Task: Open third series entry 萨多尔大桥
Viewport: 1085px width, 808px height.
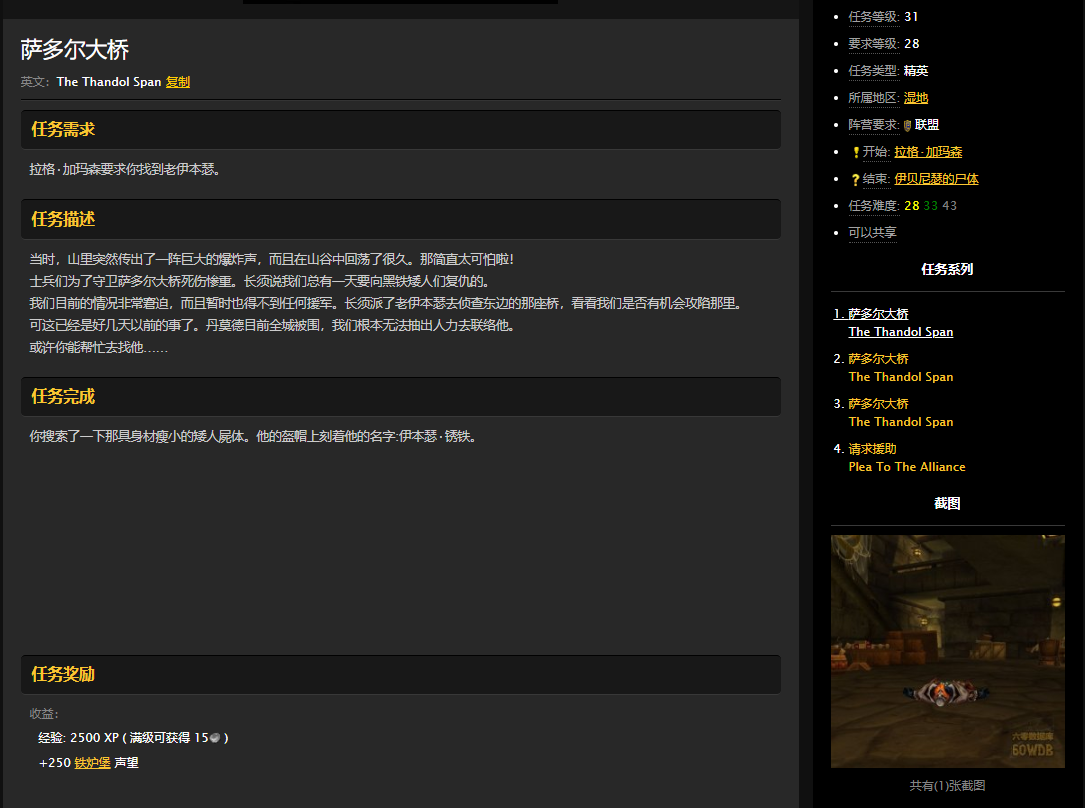Action: 878,404
